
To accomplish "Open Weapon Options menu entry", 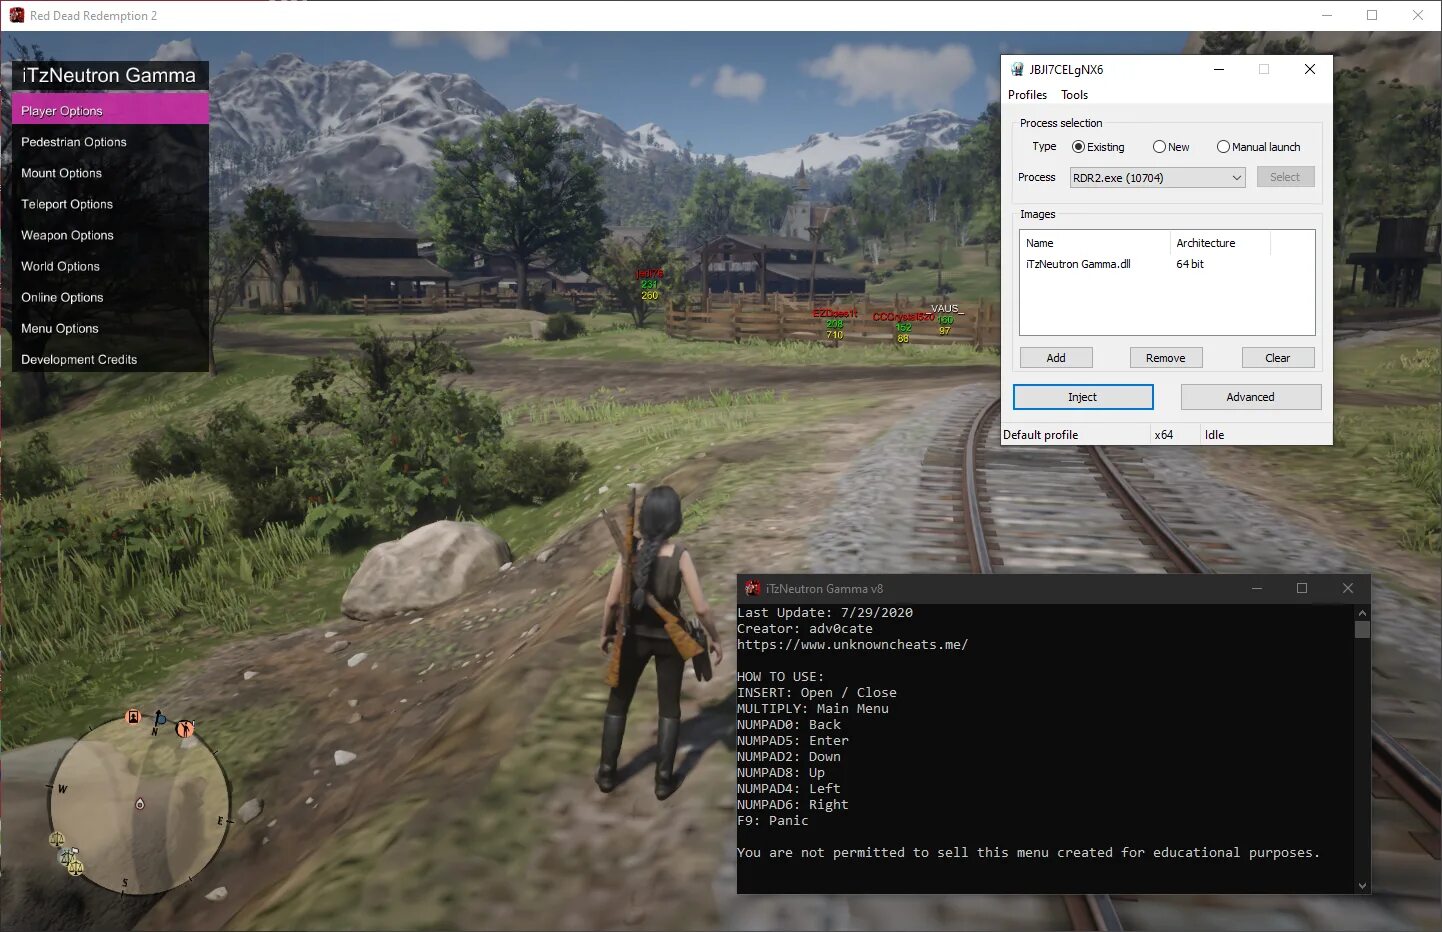I will [x=110, y=234].
